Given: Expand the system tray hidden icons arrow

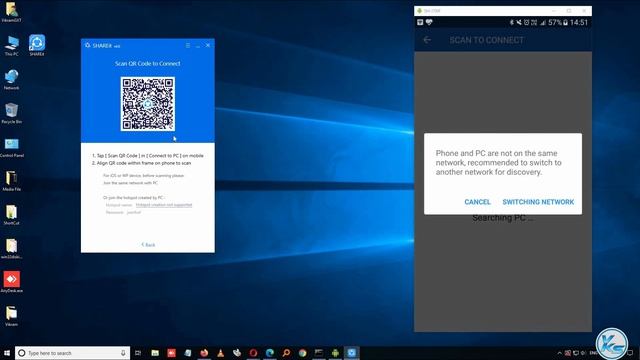Looking at the screenshot, I should tap(560, 353).
